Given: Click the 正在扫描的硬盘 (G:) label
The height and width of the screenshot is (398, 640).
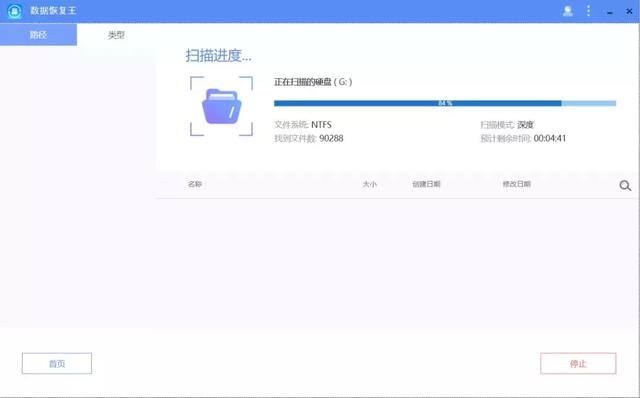Looking at the screenshot, I should point(313,82).
